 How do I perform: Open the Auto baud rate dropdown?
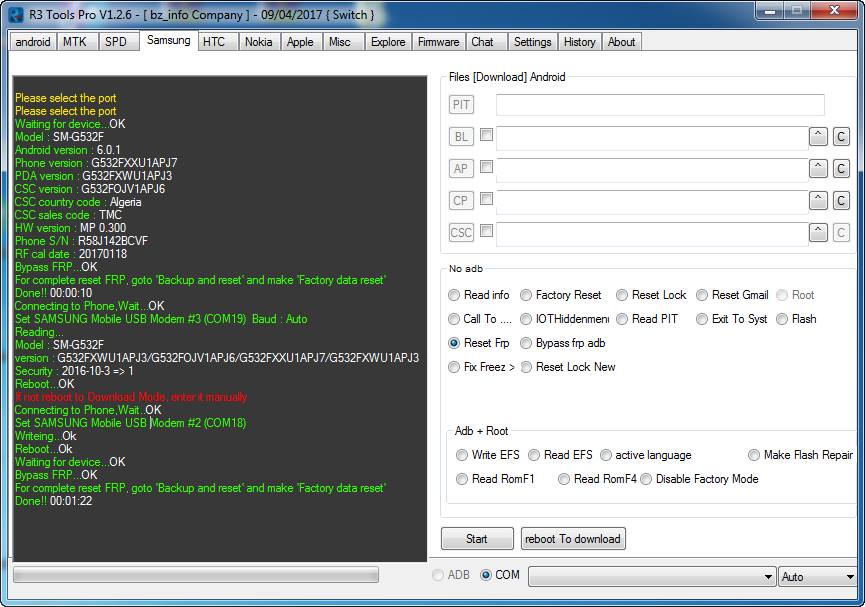point(817,577)
